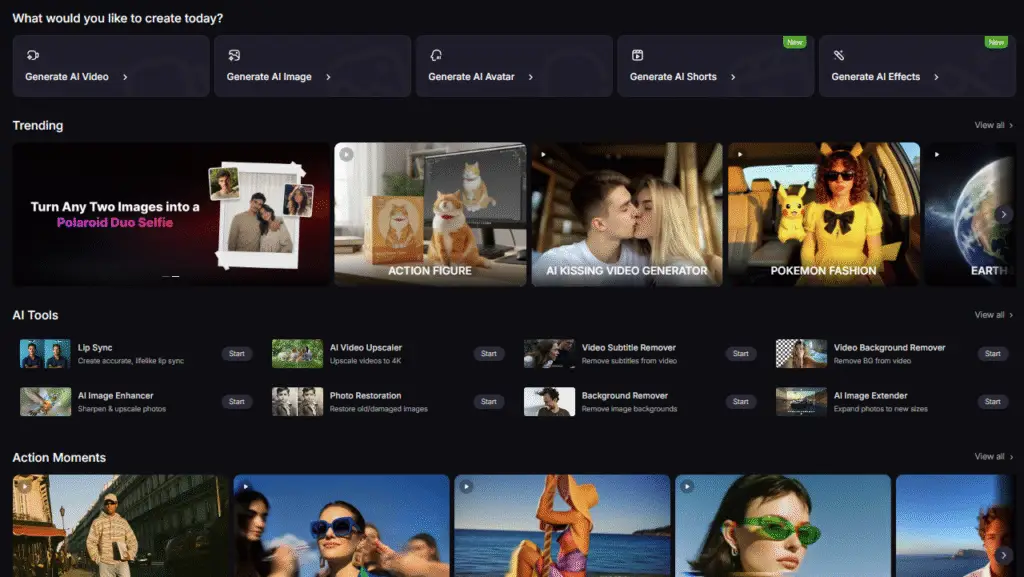The image size is (1024, 577).
Task: Open the Lip Sync tool thumbnail icon
Action: click(x=45, y=353)
